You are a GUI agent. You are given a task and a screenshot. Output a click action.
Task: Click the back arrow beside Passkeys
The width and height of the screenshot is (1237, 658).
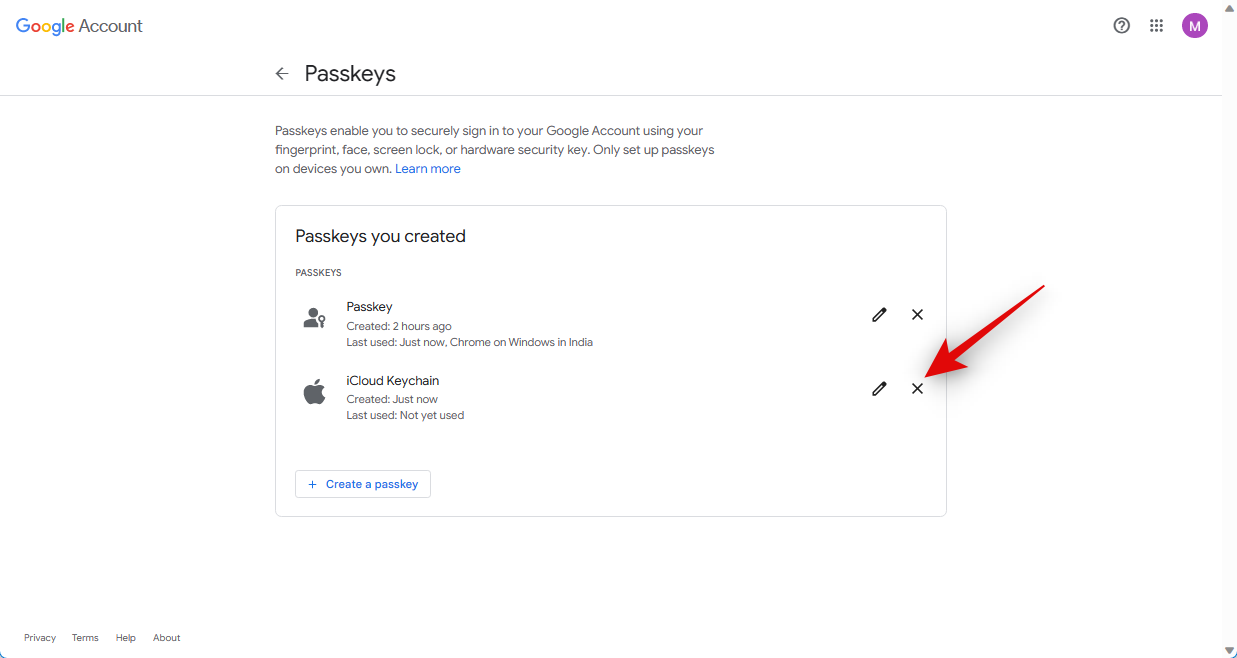[282, 74]
